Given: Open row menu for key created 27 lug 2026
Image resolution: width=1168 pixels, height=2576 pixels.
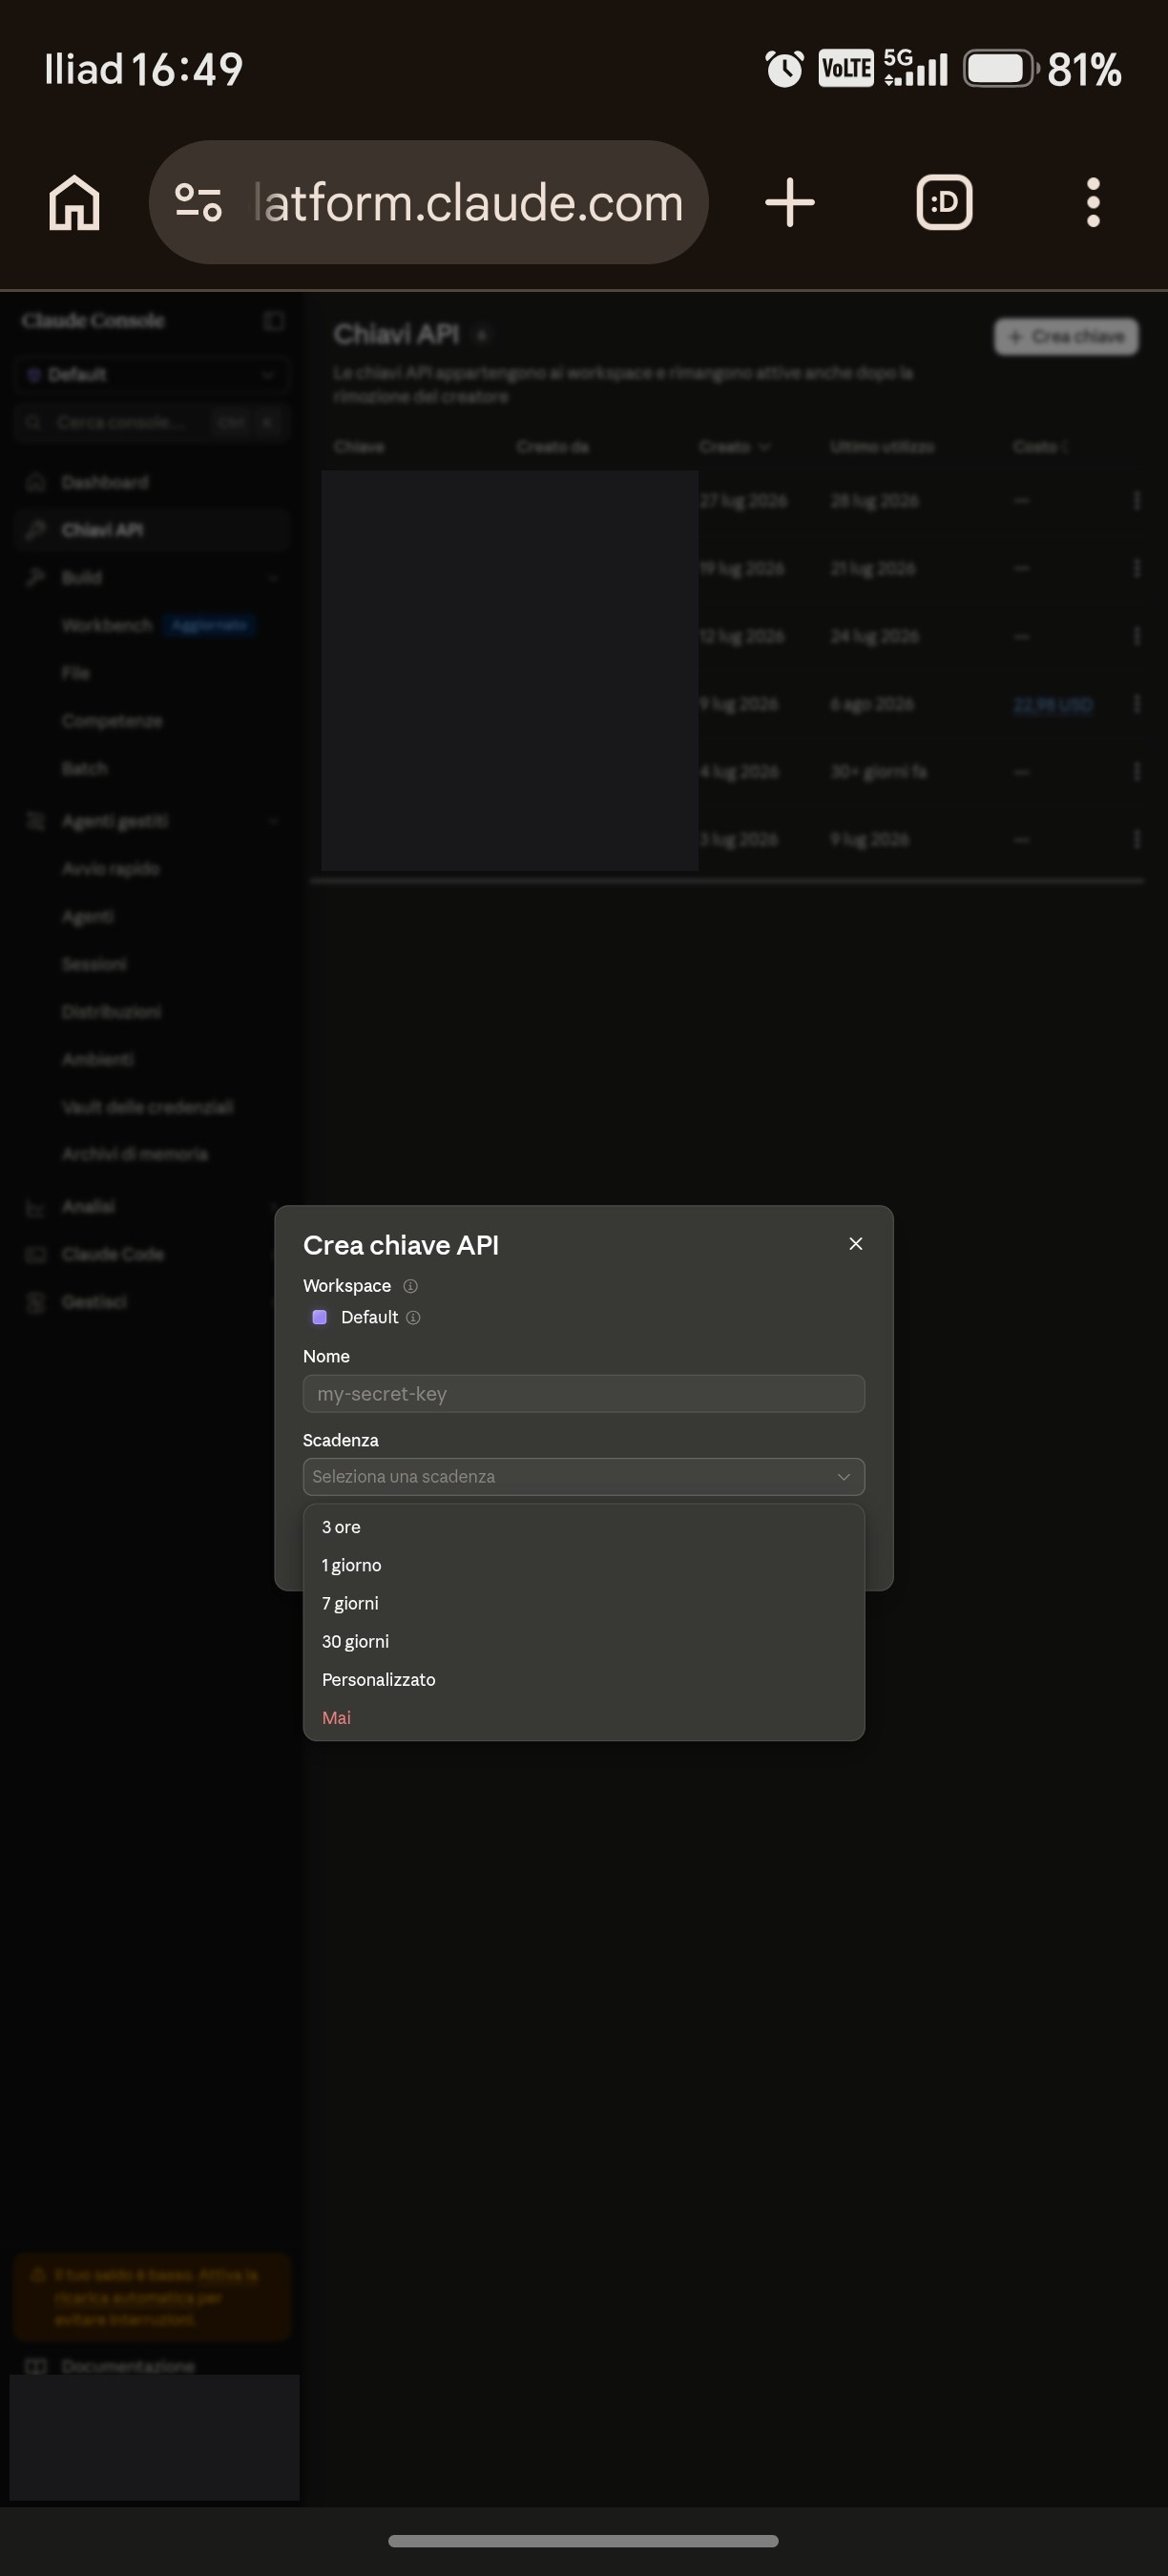Looking at the screenshot, I should coord(1136,500).
